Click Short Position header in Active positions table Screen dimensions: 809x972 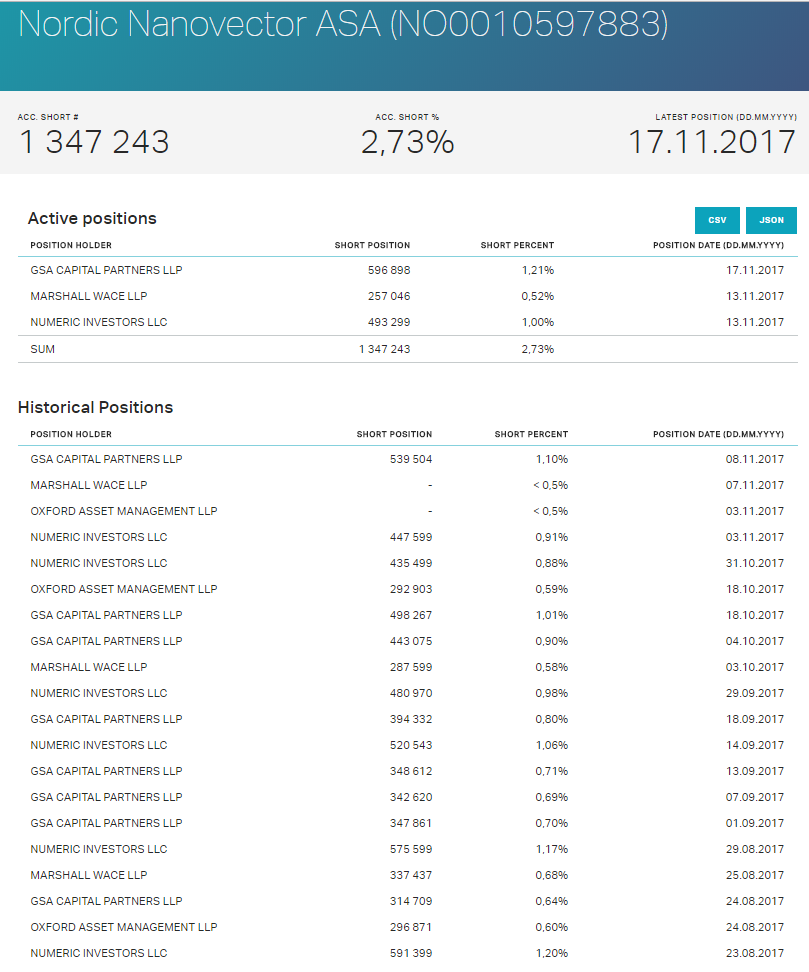[372, 245]
